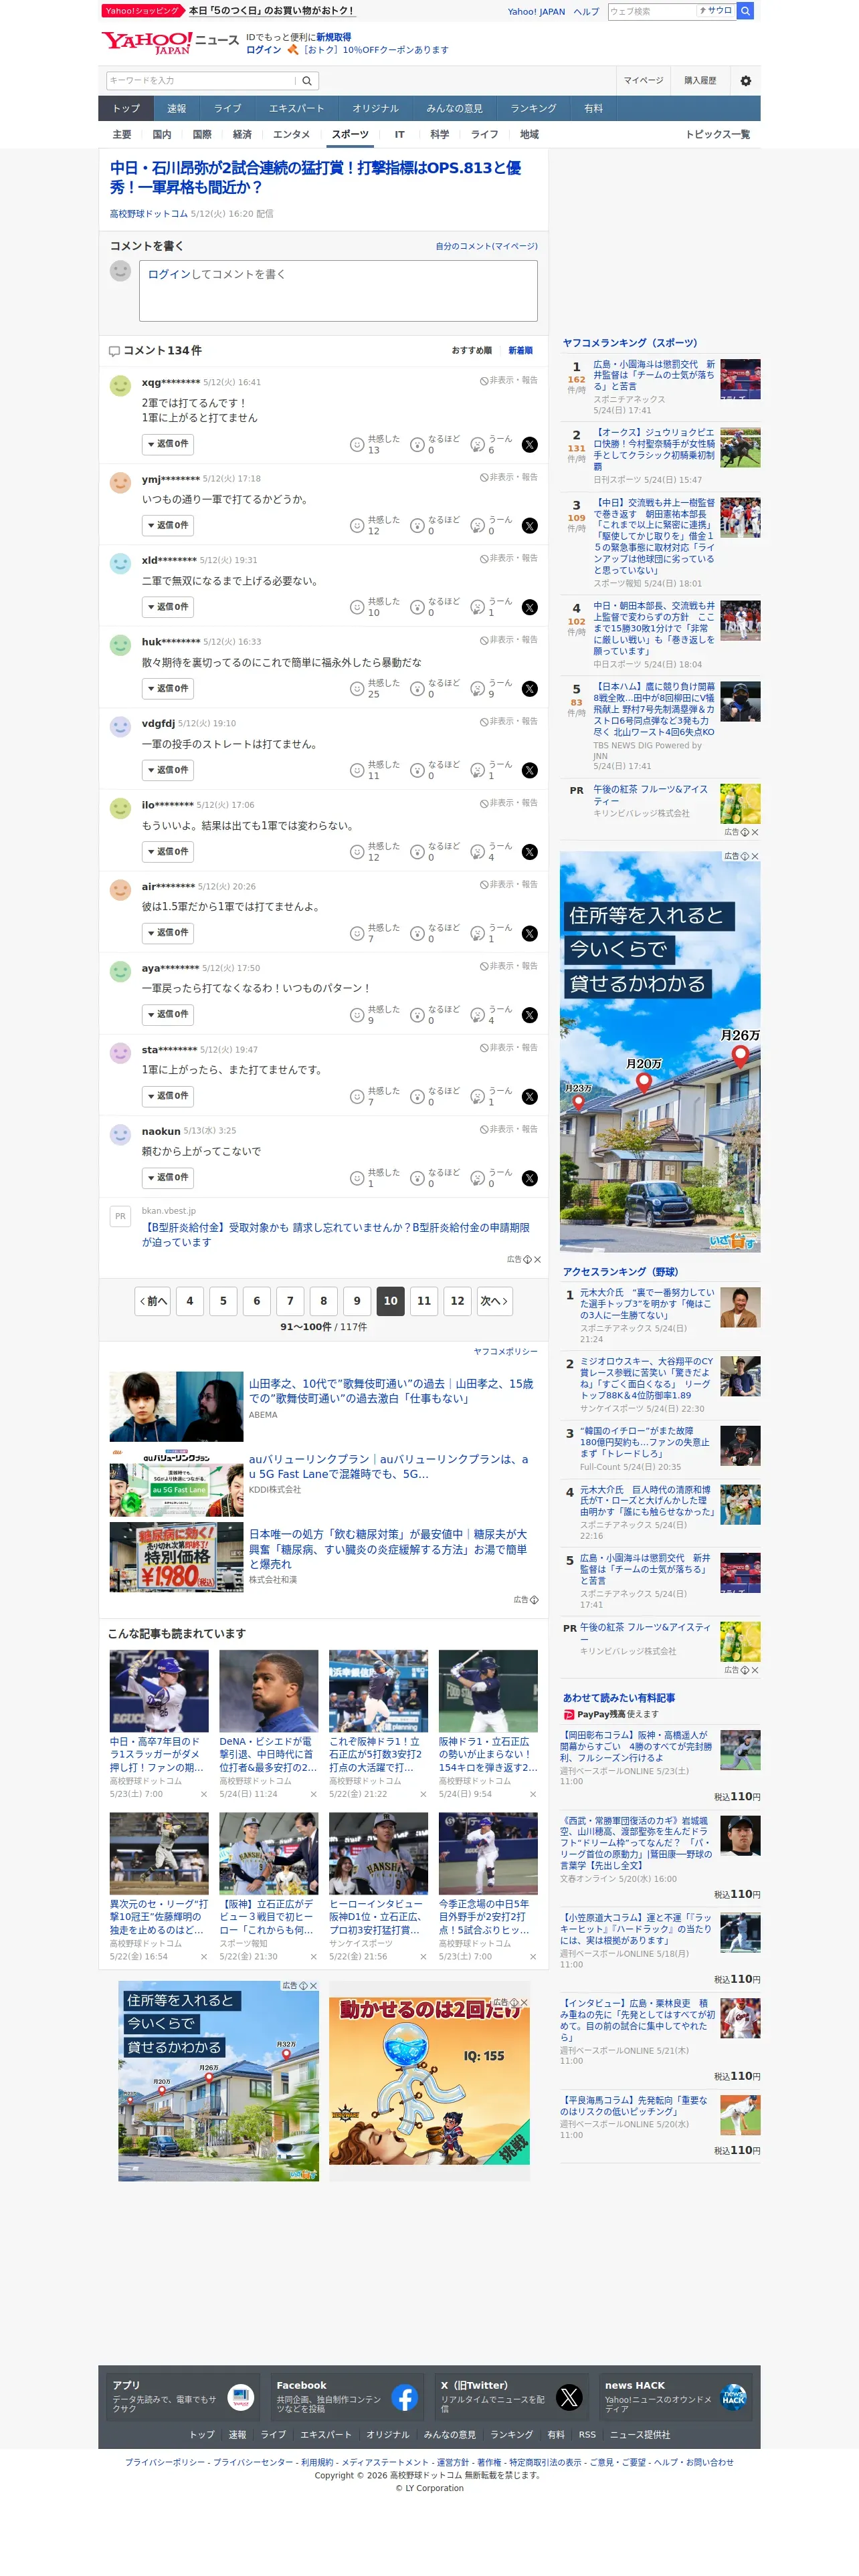Open the news HACK footer icon
The image size is (859, 2576).
[734, 2397]
